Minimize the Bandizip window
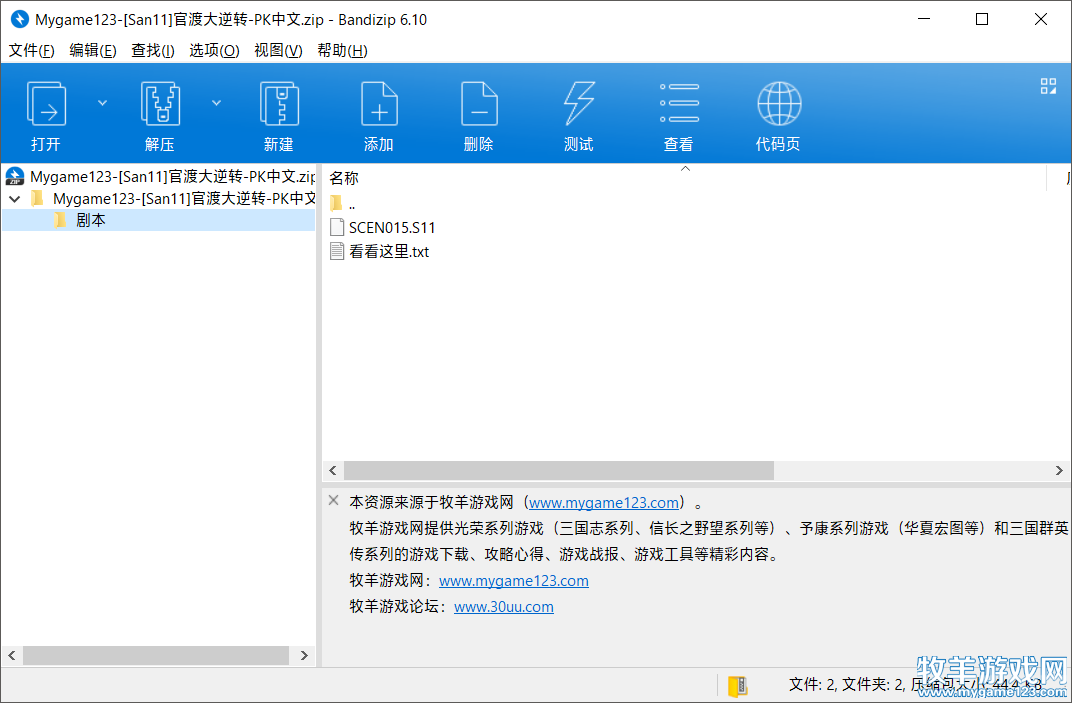The height and width of the screenshot is (703, 1072). (x=924, y=19)
